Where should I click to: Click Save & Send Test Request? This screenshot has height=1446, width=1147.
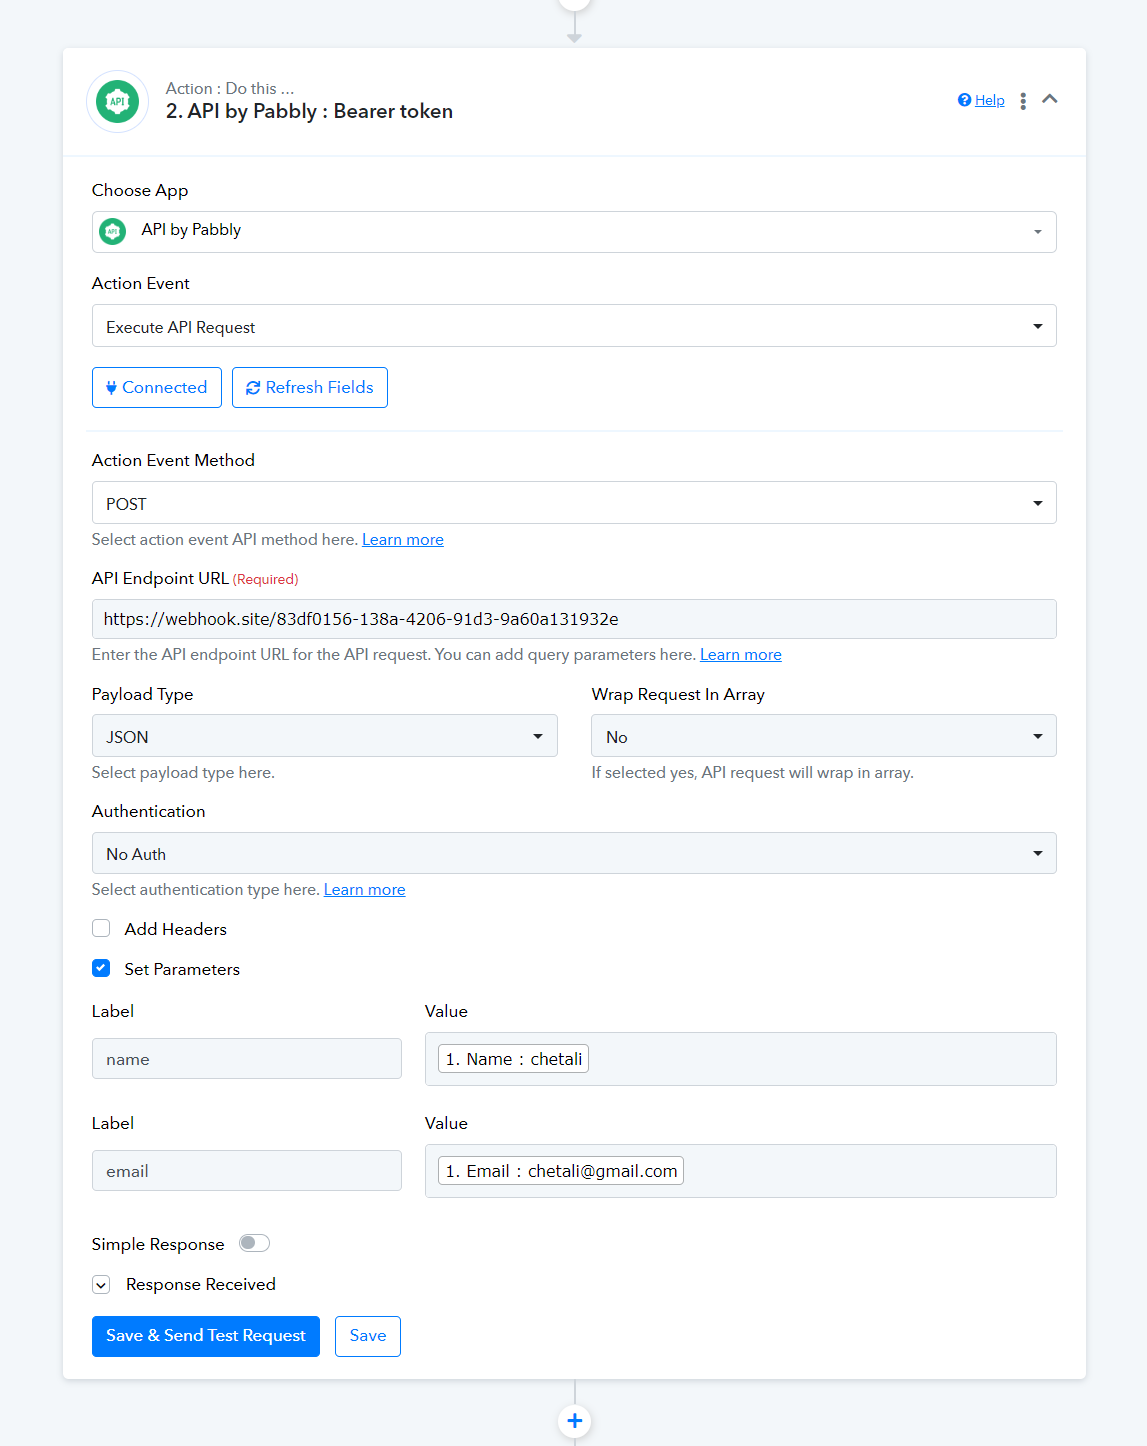[x=206, y=1336]
